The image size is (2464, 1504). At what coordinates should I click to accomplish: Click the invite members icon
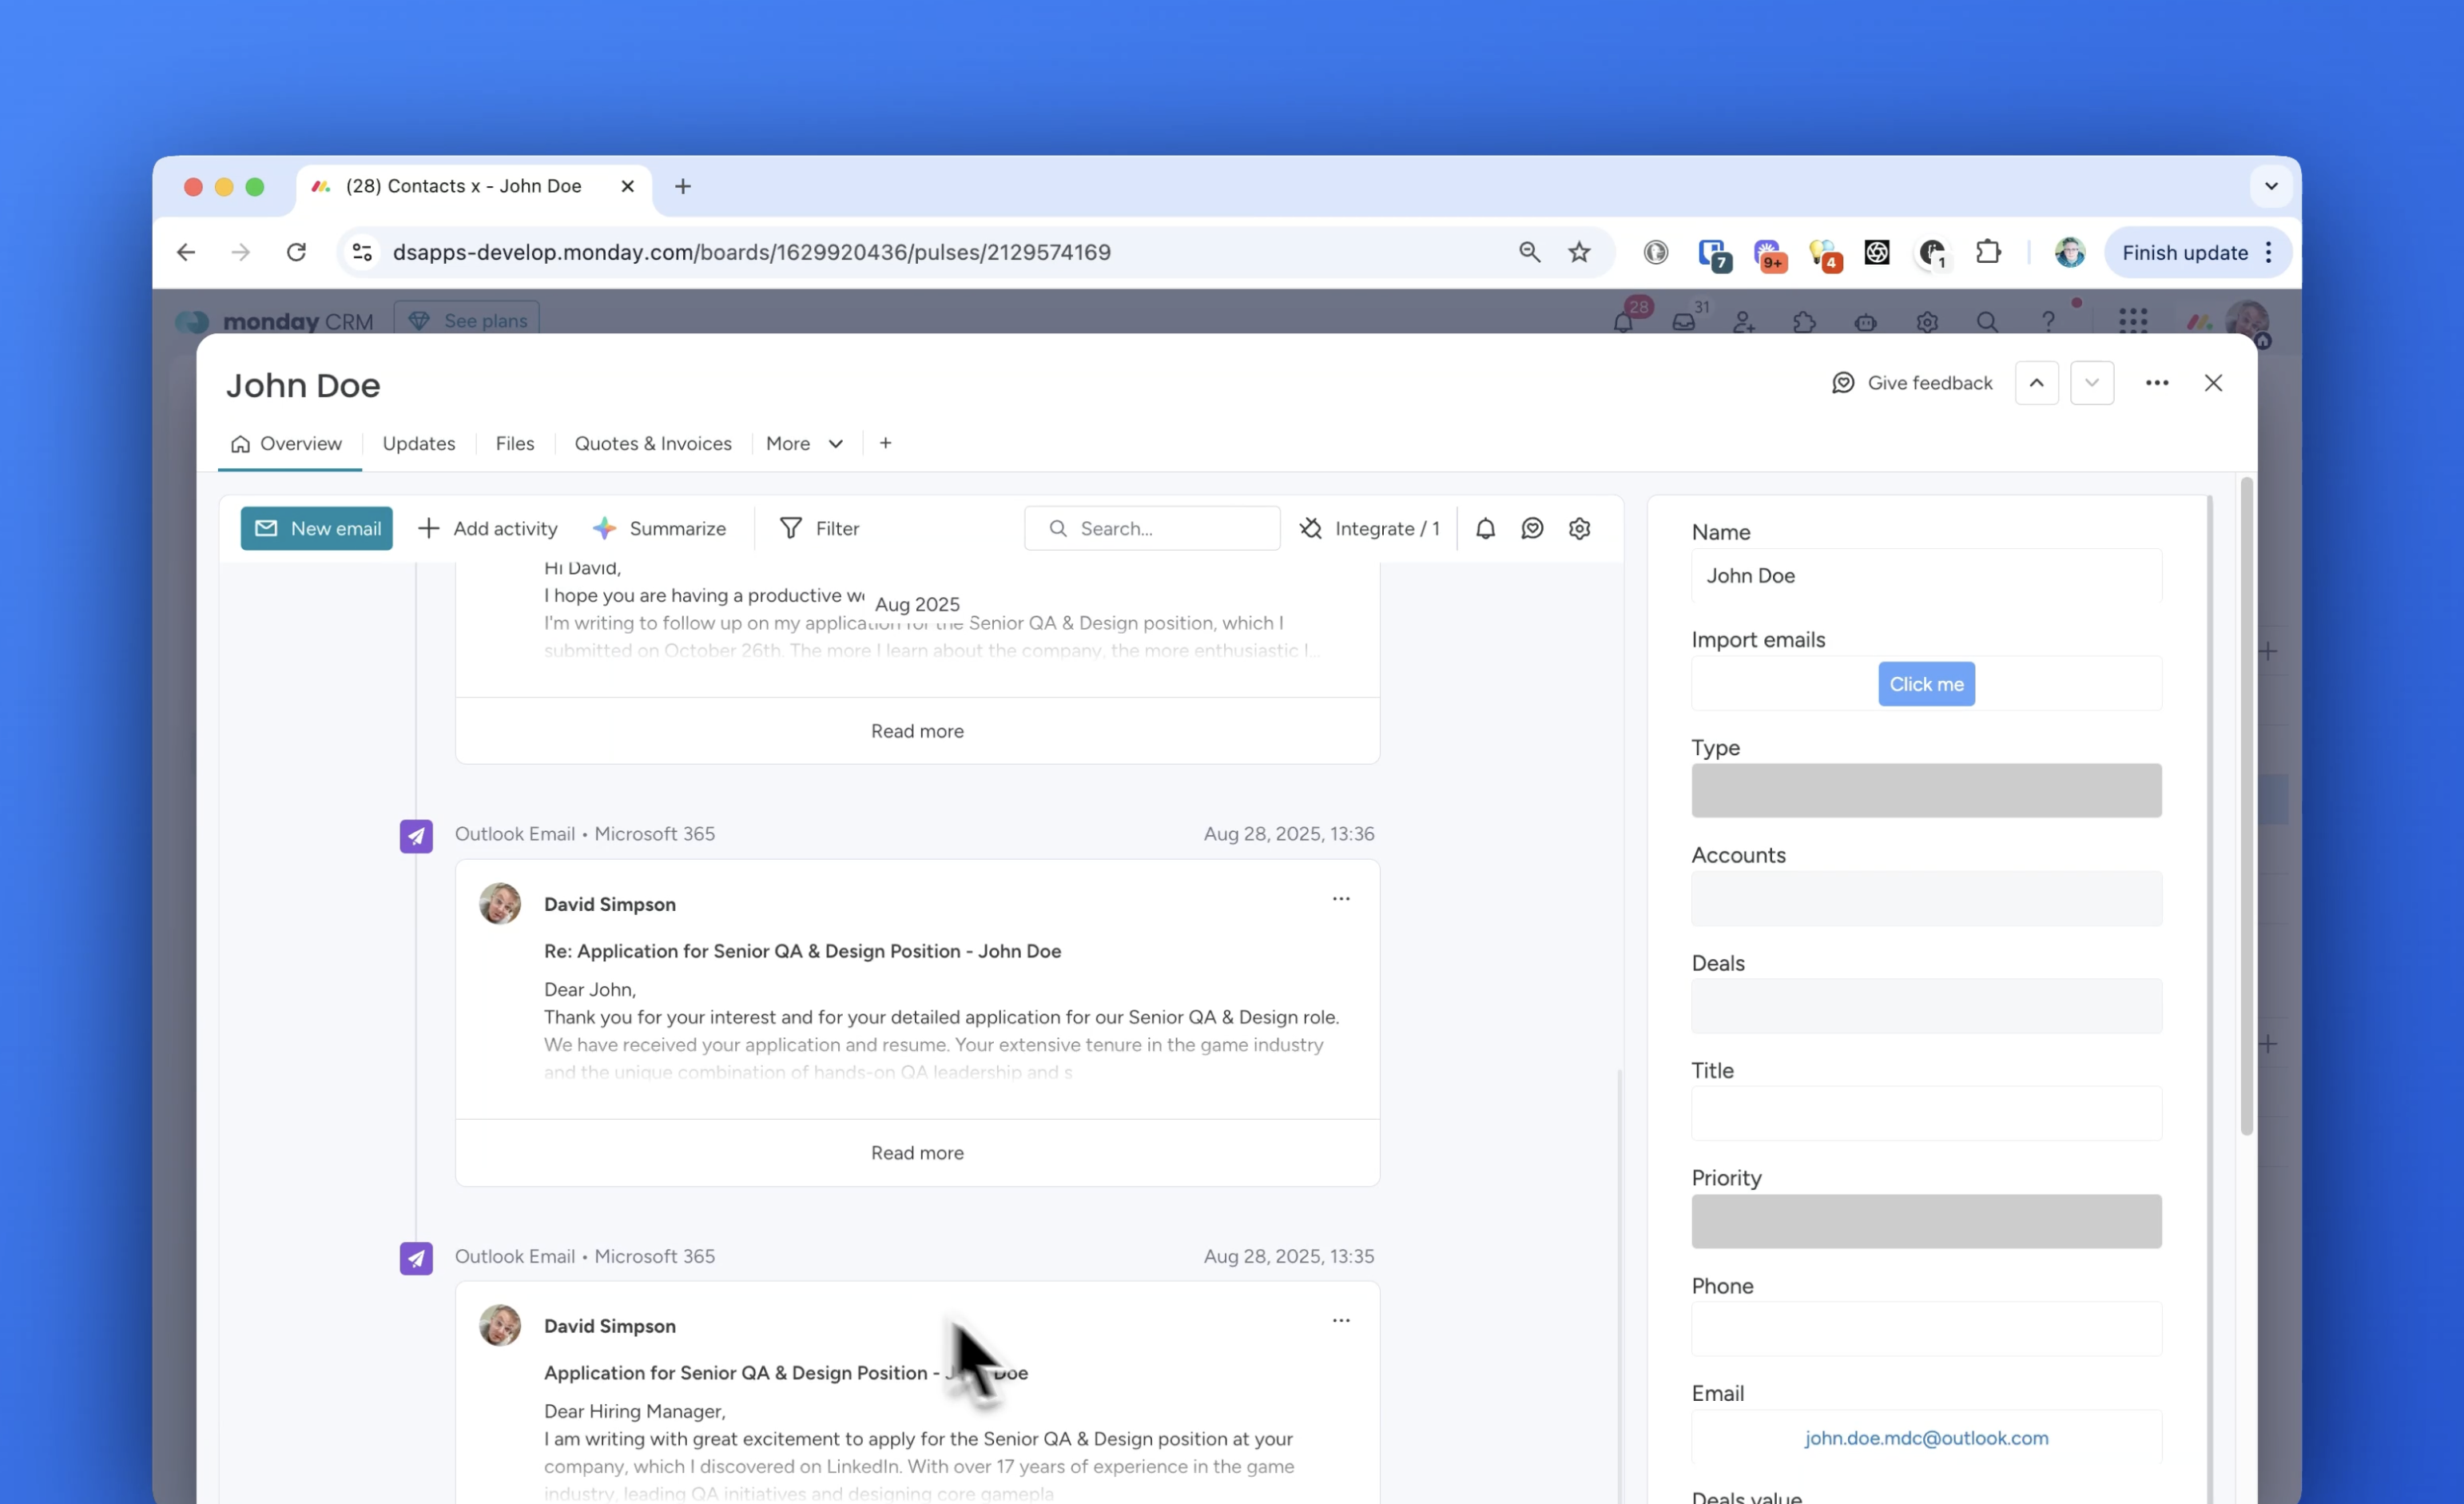[x=1745, y=322]
